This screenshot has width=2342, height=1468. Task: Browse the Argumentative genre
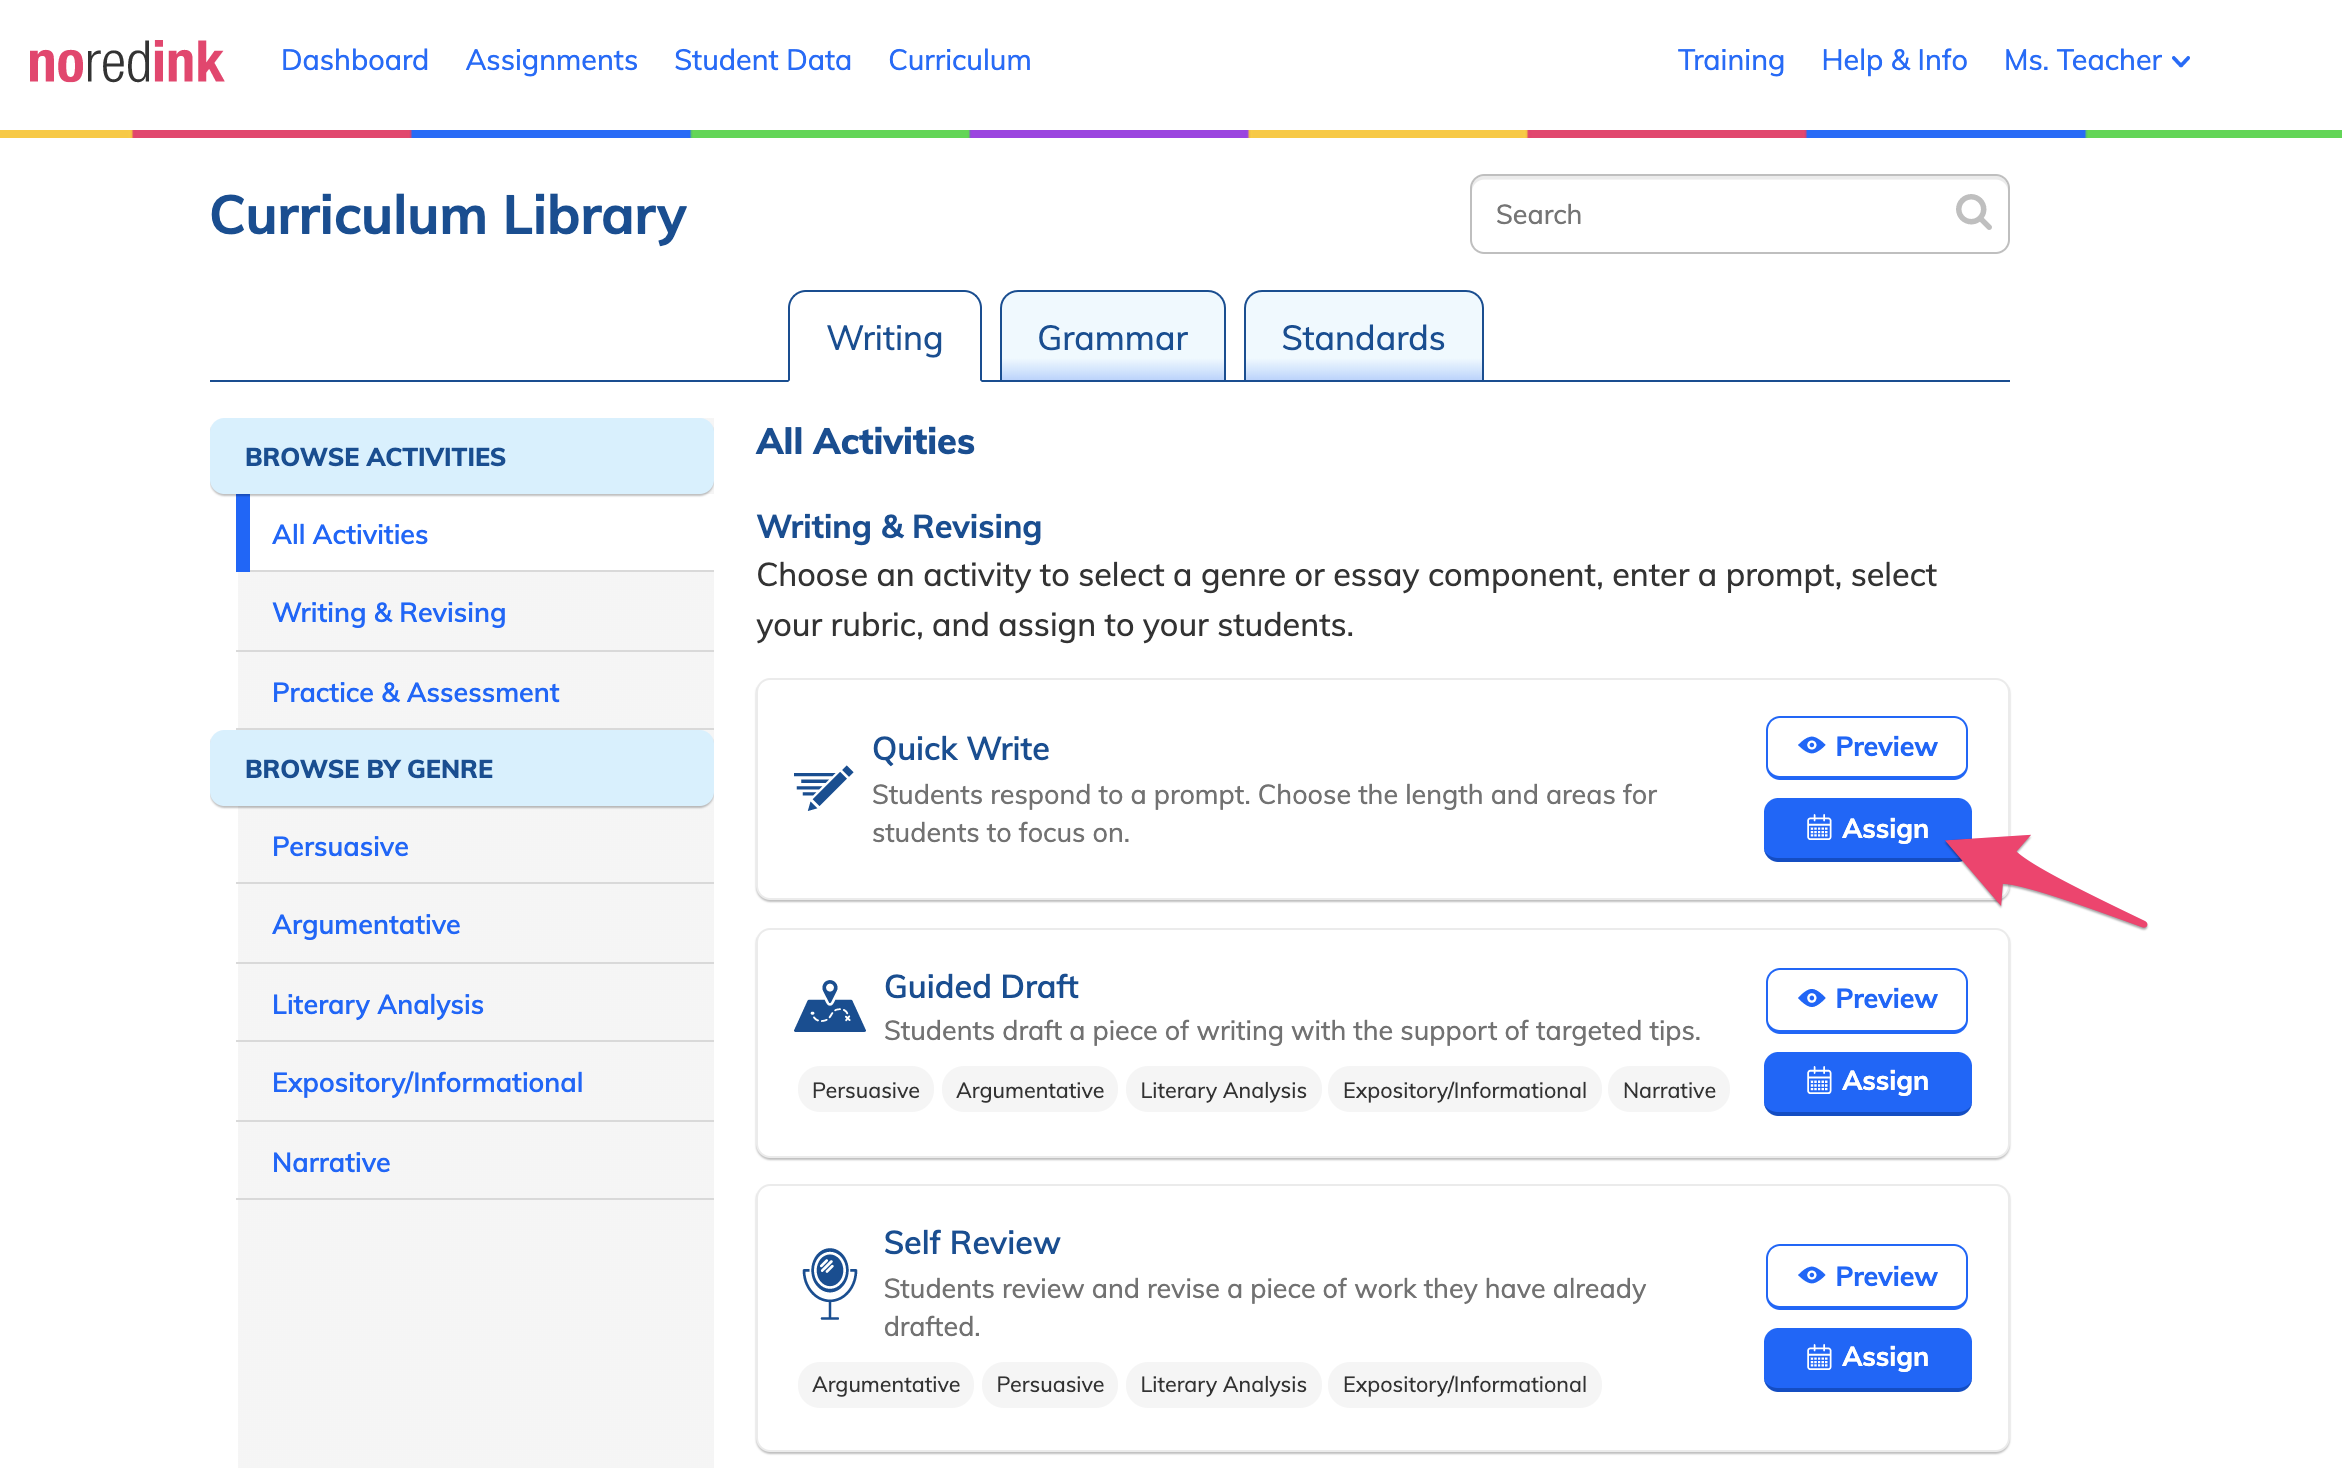[475, 924]
